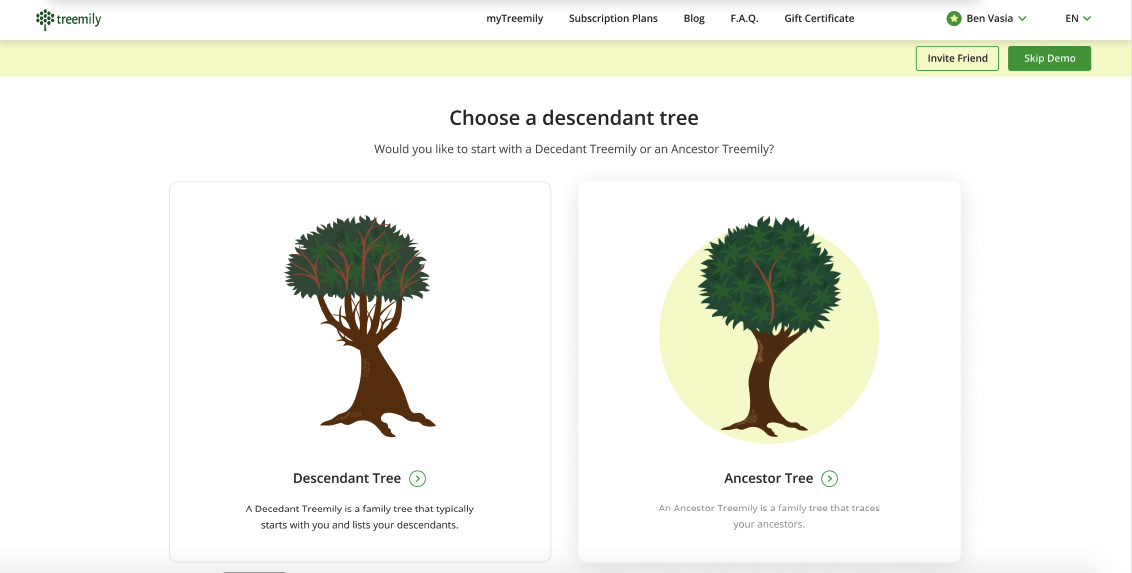Click the circled arrow beside Descendant Tree
1132x573 pixels.
tap(418, 479)
